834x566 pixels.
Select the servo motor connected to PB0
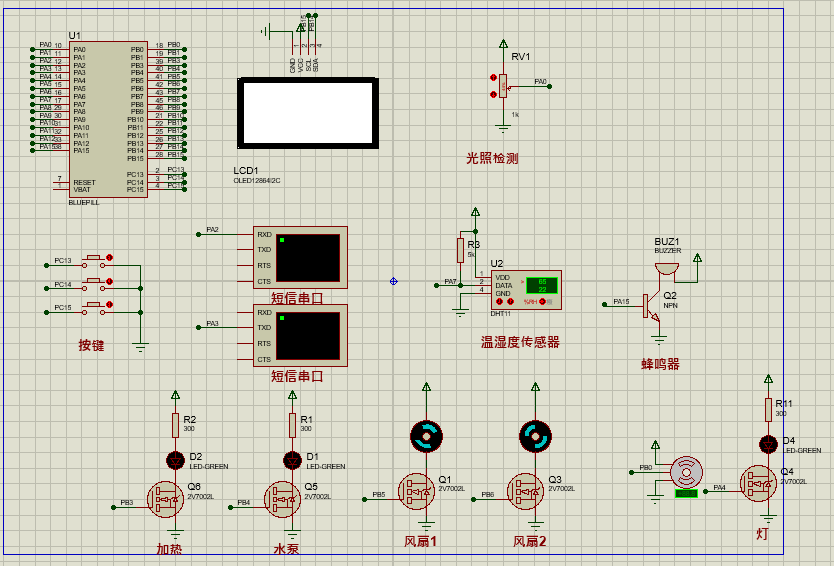point(686,472)
